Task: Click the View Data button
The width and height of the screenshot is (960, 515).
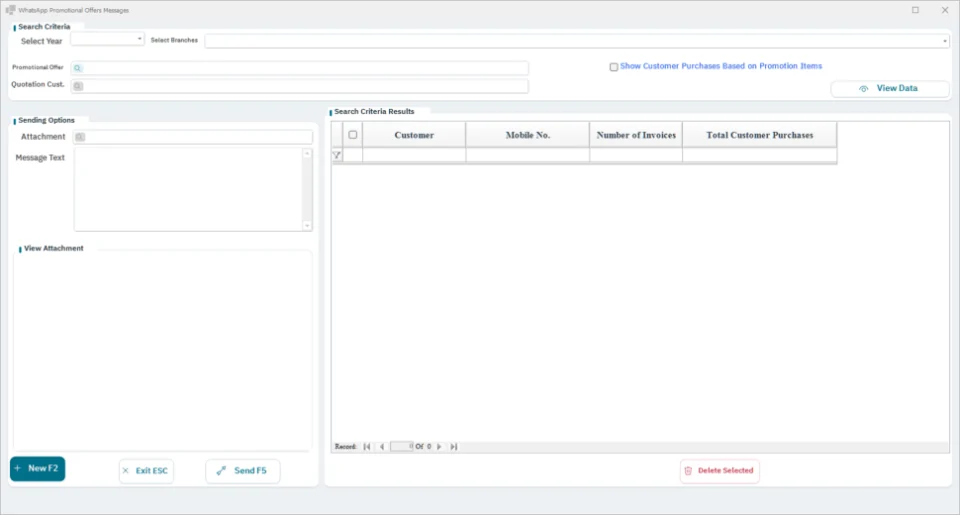Action: tap(890, 89)
